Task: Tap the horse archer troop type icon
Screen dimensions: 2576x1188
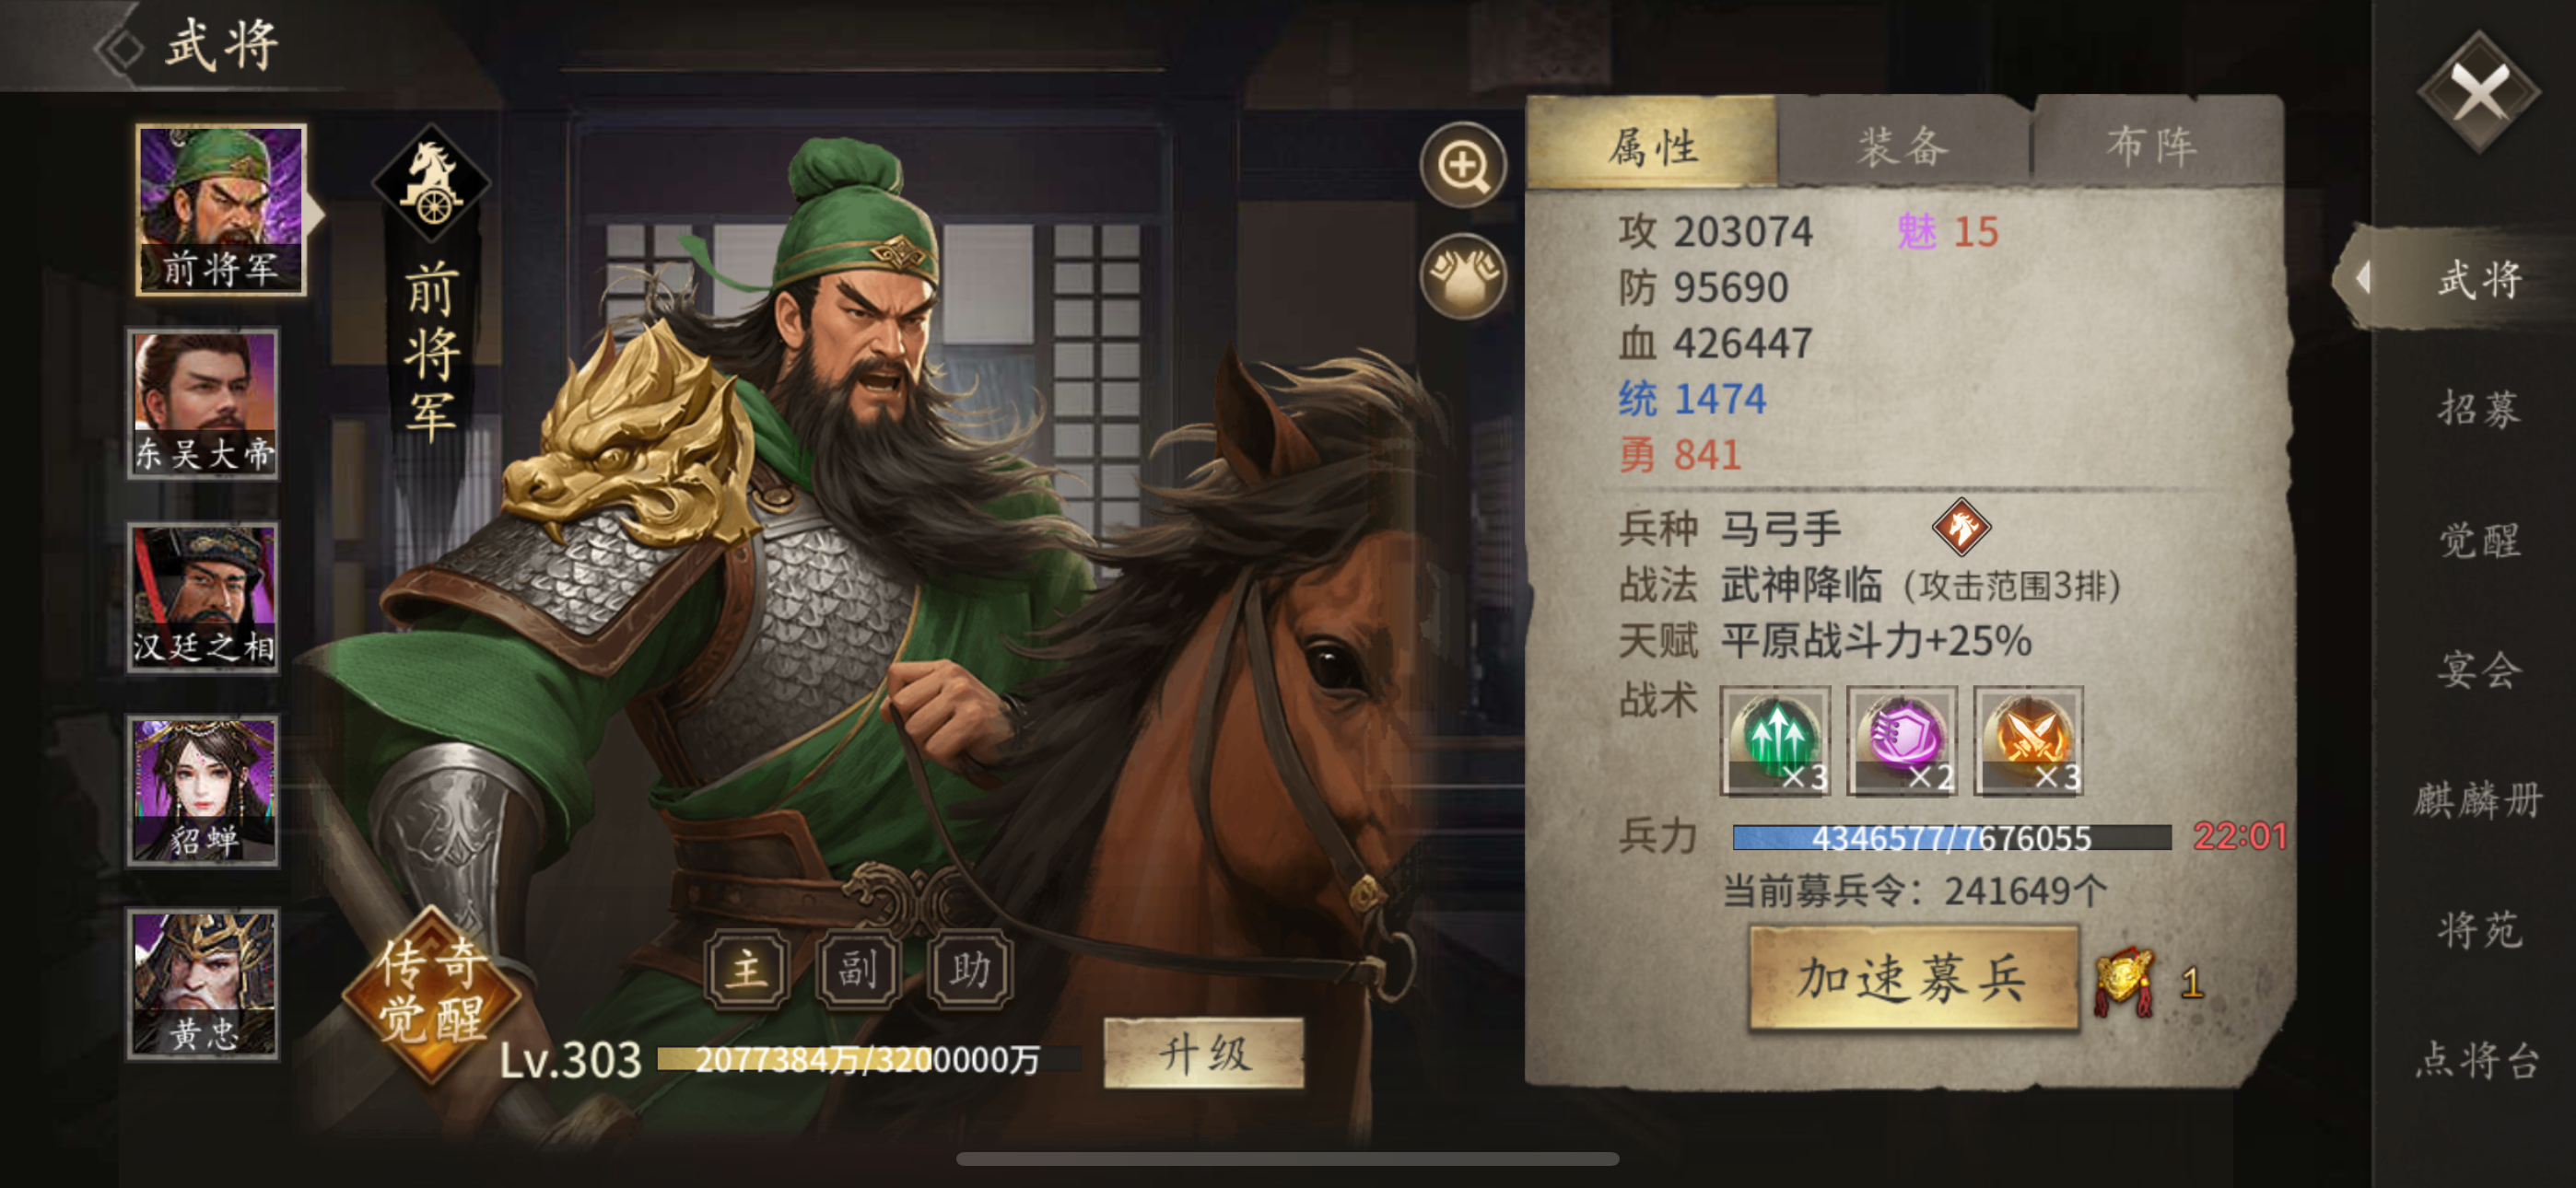Action: point(1961,527)
